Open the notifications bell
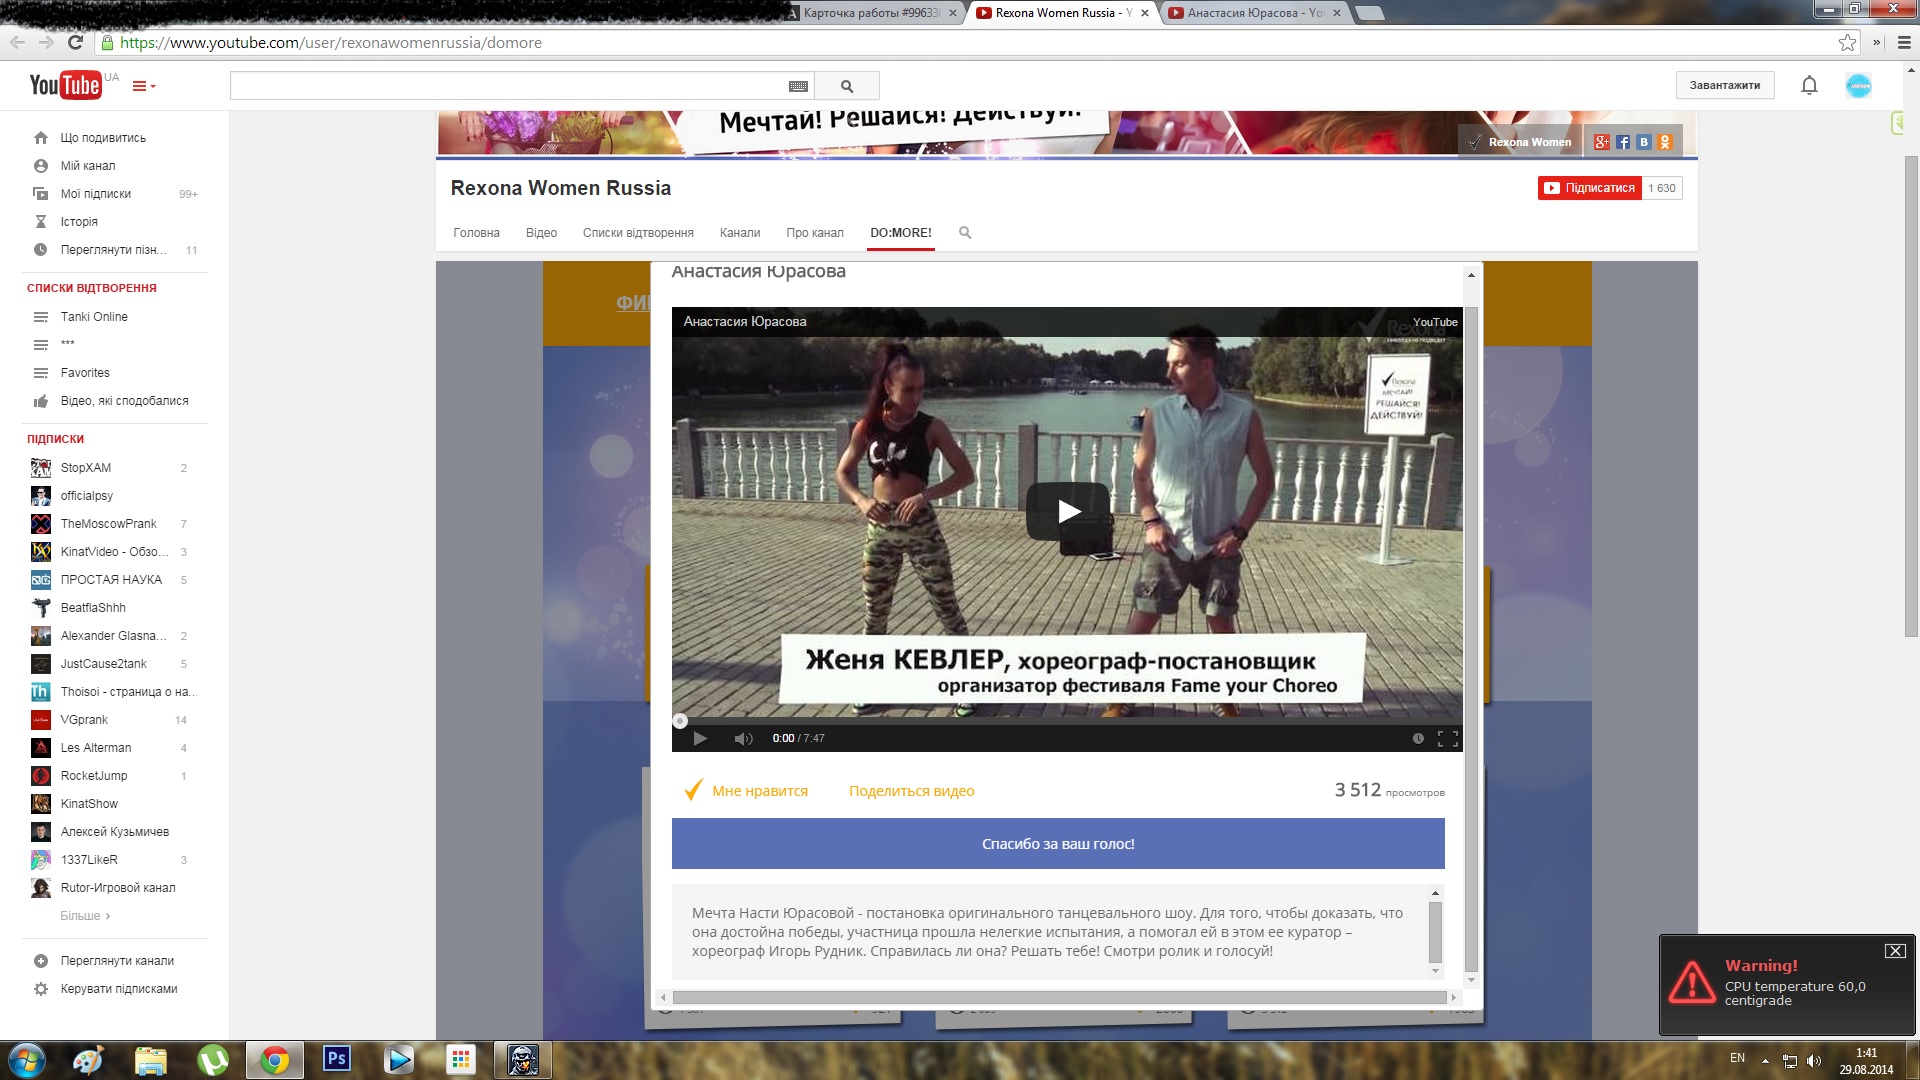1920x1080 pixels. pyautogui.click(x=1809, y=85)
